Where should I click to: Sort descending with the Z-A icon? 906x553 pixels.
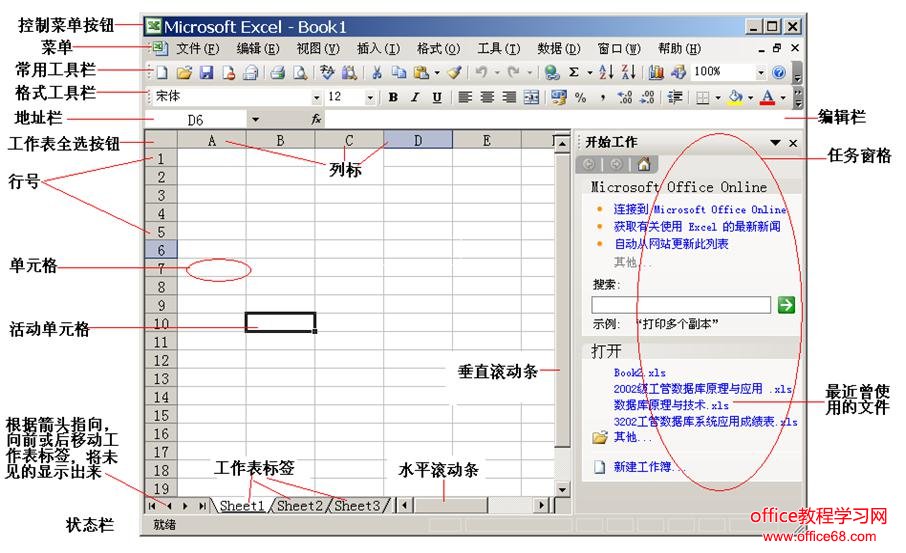tap(629, 72)
